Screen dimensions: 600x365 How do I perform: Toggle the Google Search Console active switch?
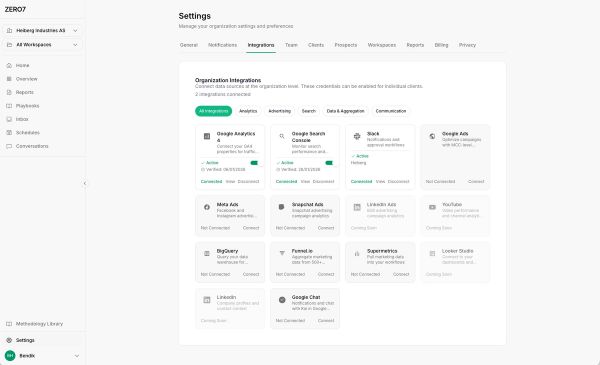pos(329,163)
